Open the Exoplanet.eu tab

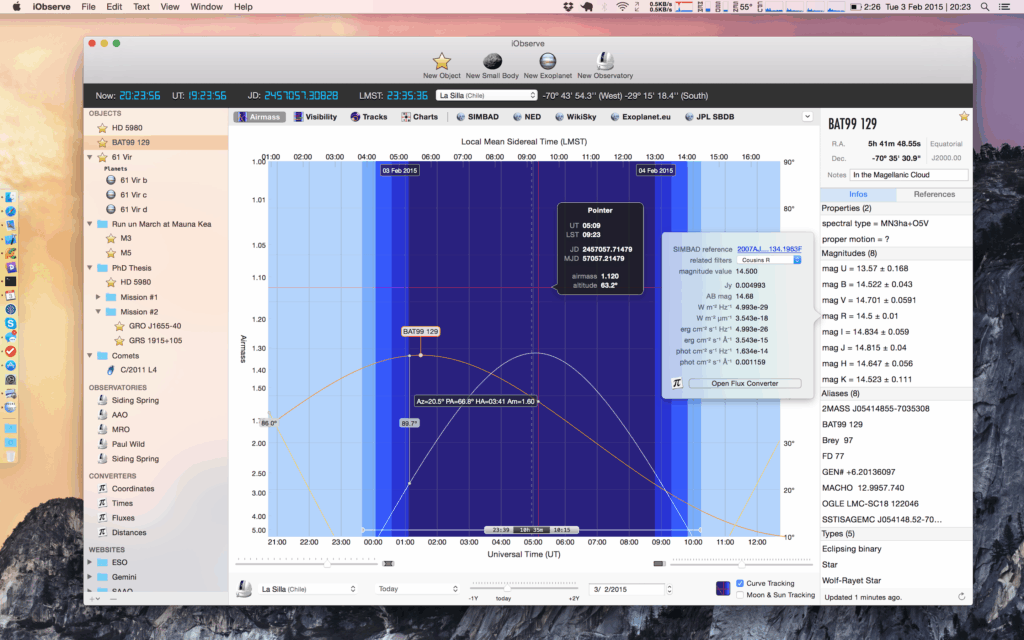tap(640, 117)
